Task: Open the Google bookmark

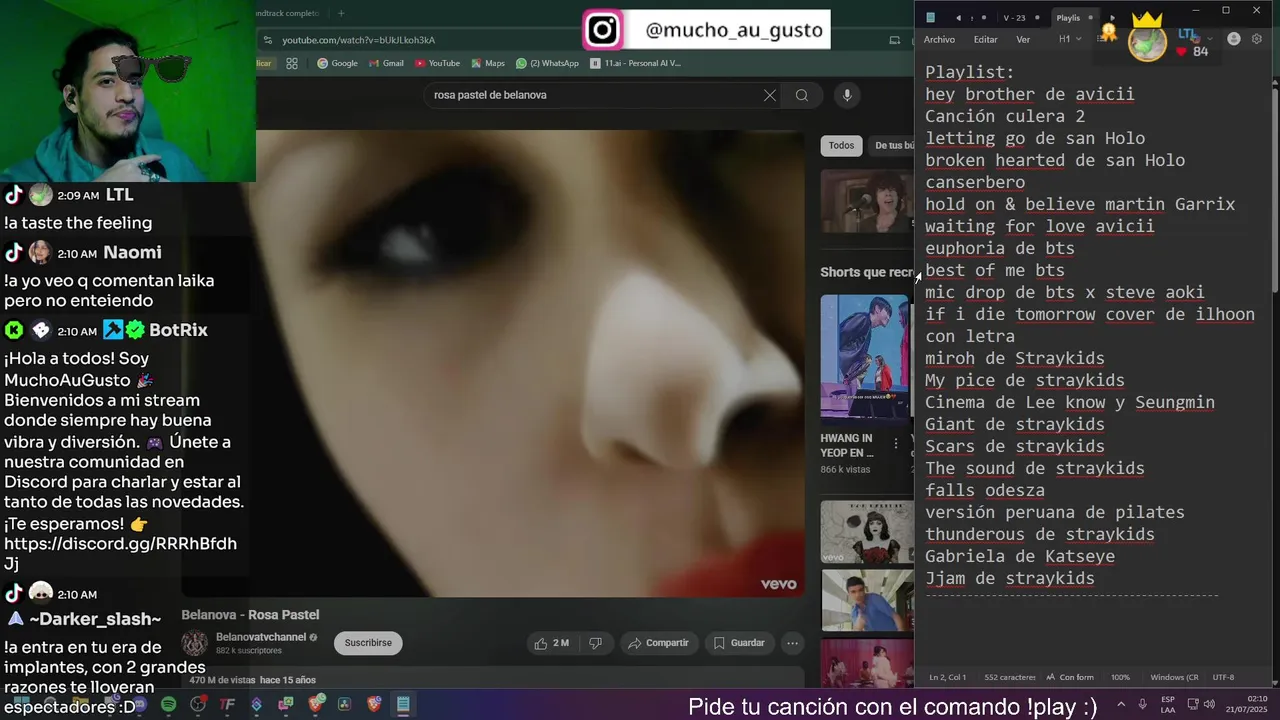Action: [x=337, y=63]
